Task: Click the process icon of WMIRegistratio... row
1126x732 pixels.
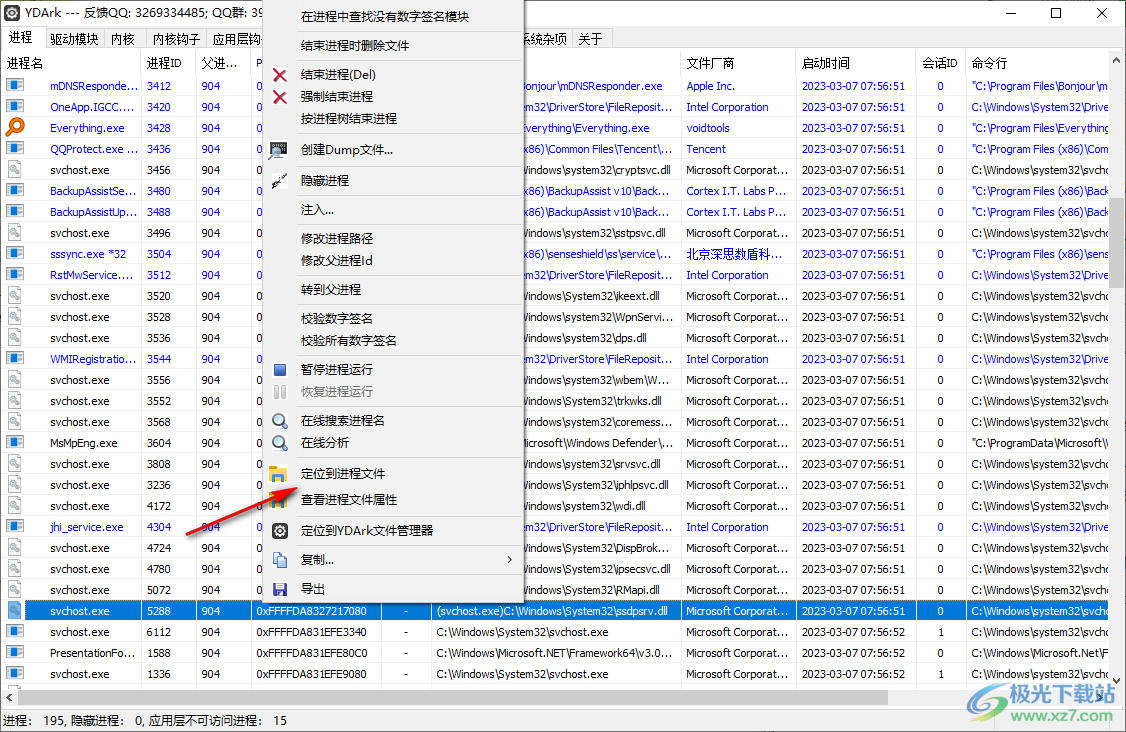Action: tap(15, 358)
